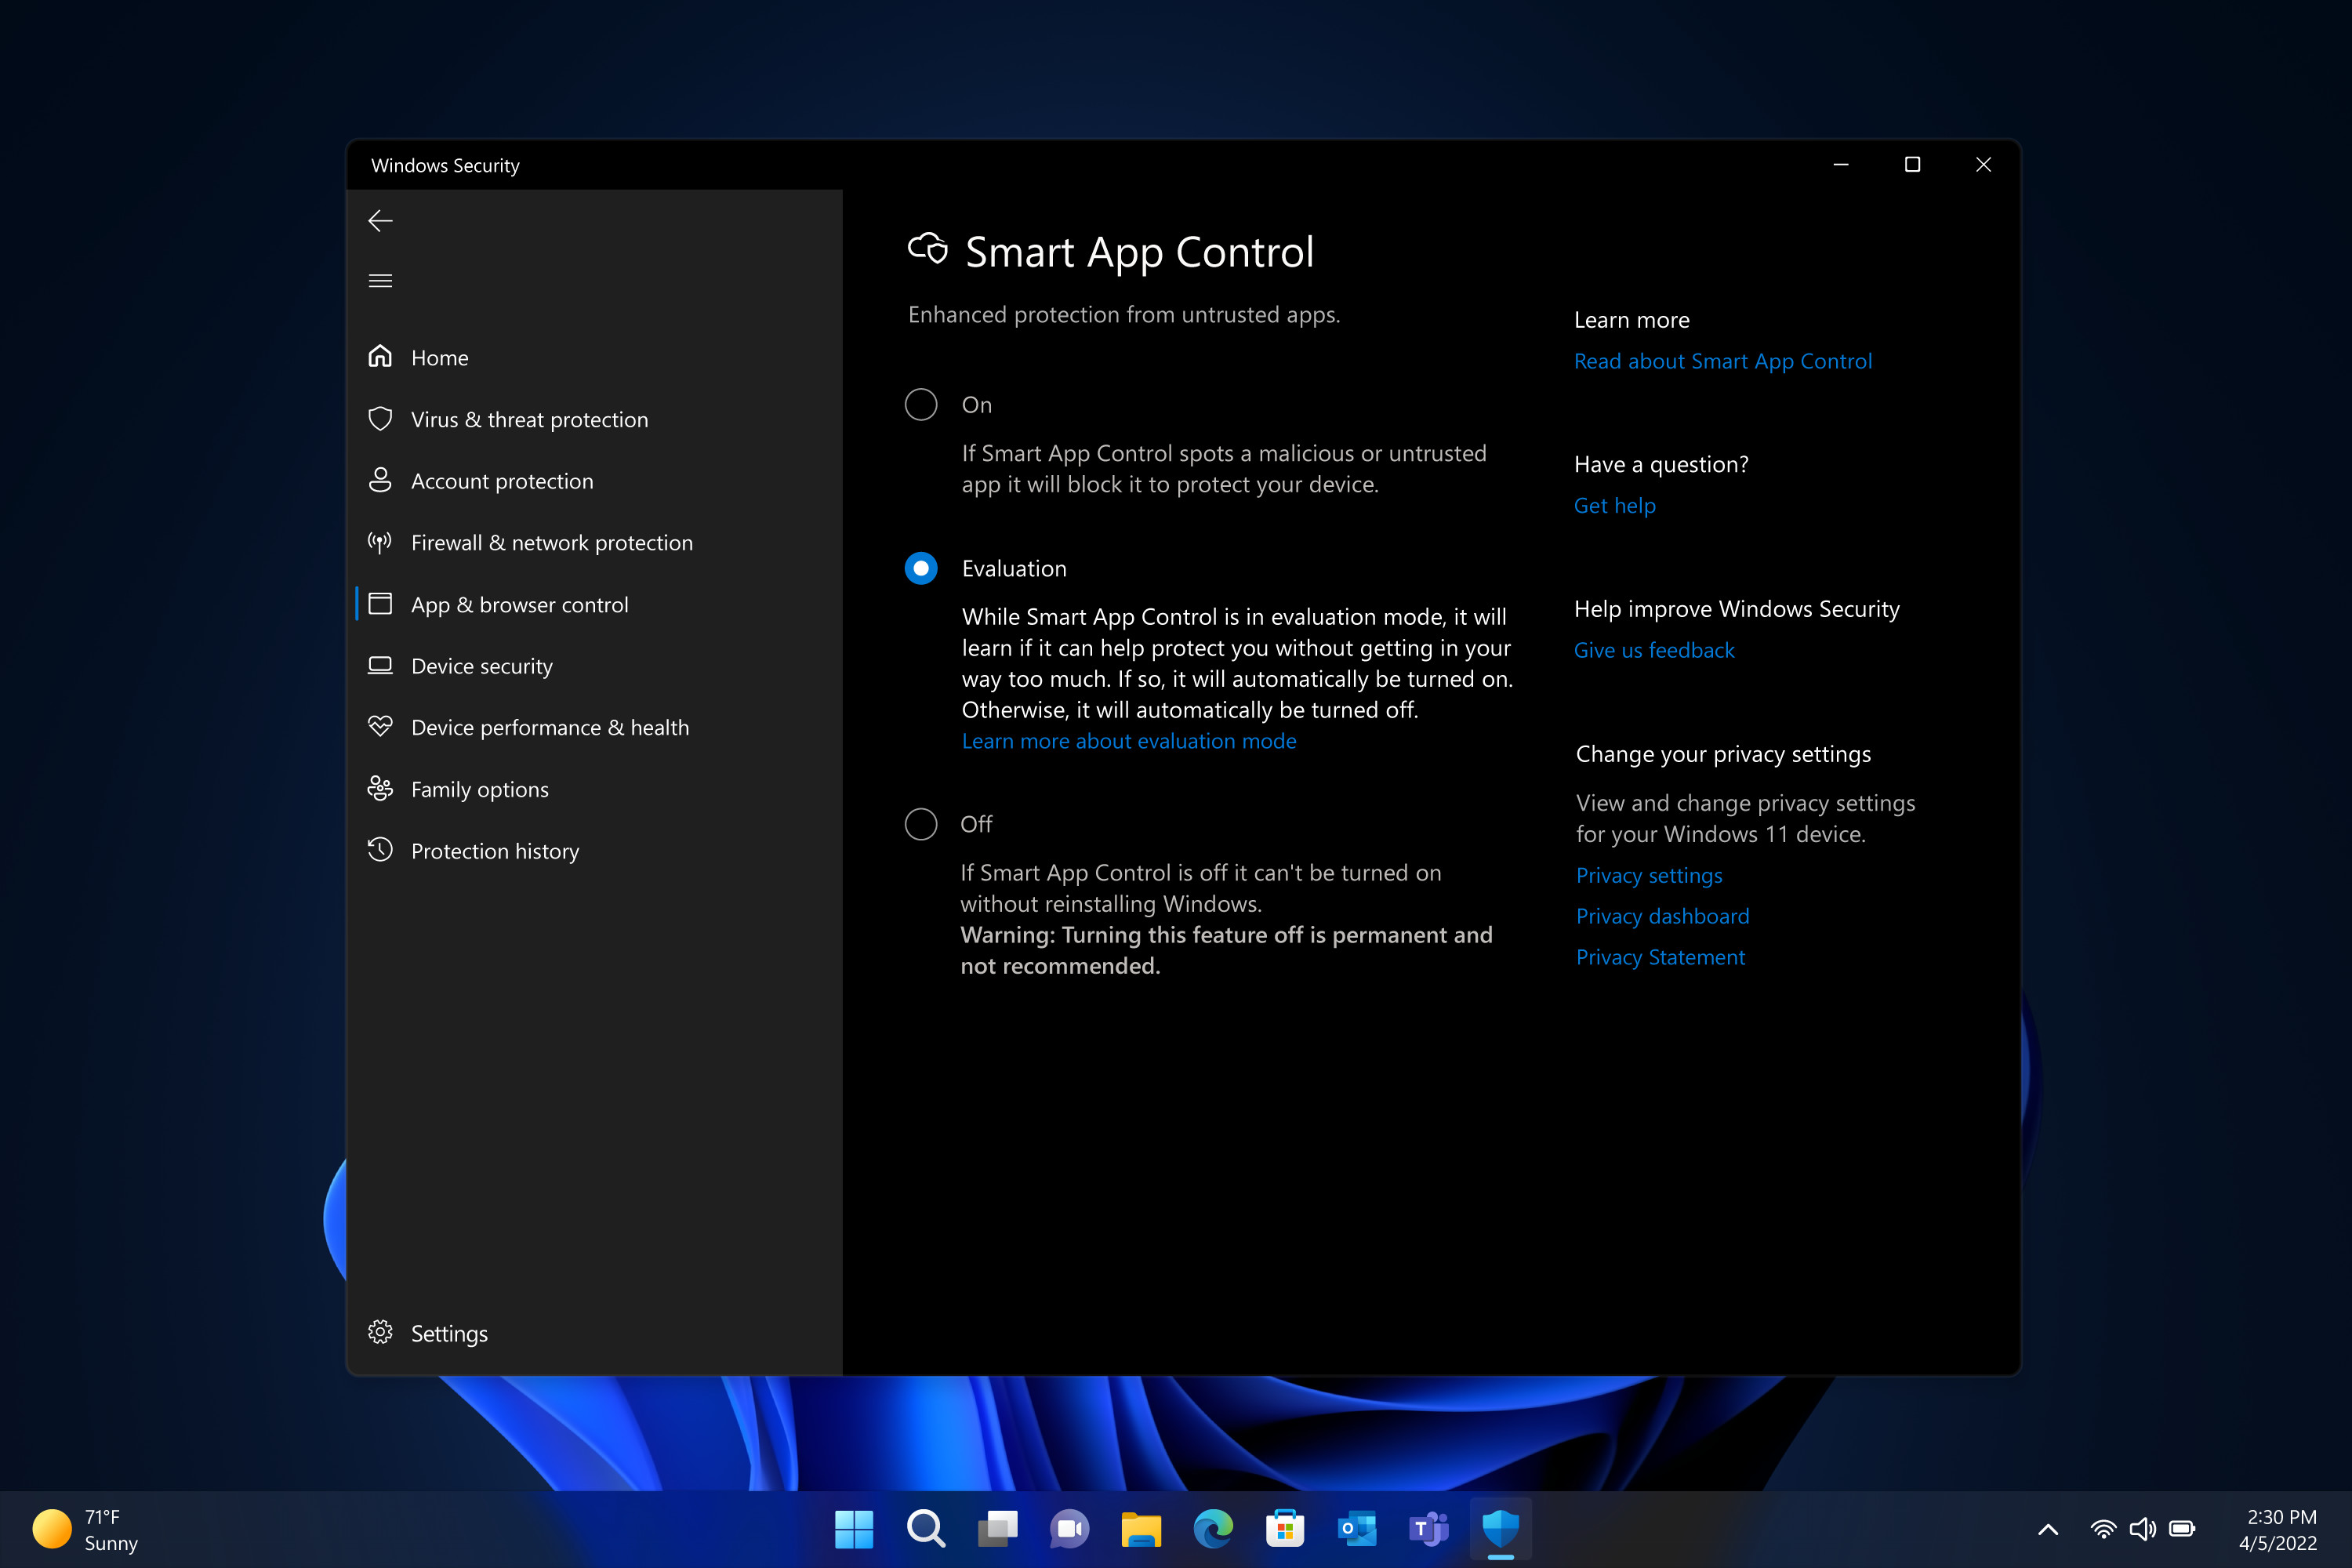This screenshot has height=1568, width=2352.
Task: Open the Read about Smart App Control link
Action: coord(1723,361)
